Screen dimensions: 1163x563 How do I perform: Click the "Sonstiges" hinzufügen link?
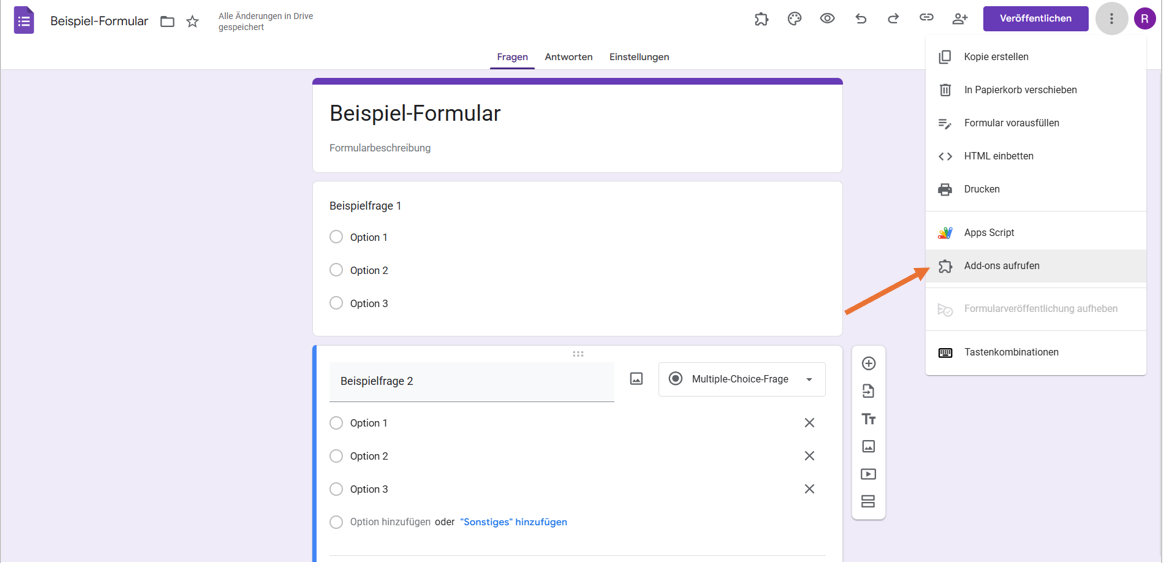(x=513, y=522)
